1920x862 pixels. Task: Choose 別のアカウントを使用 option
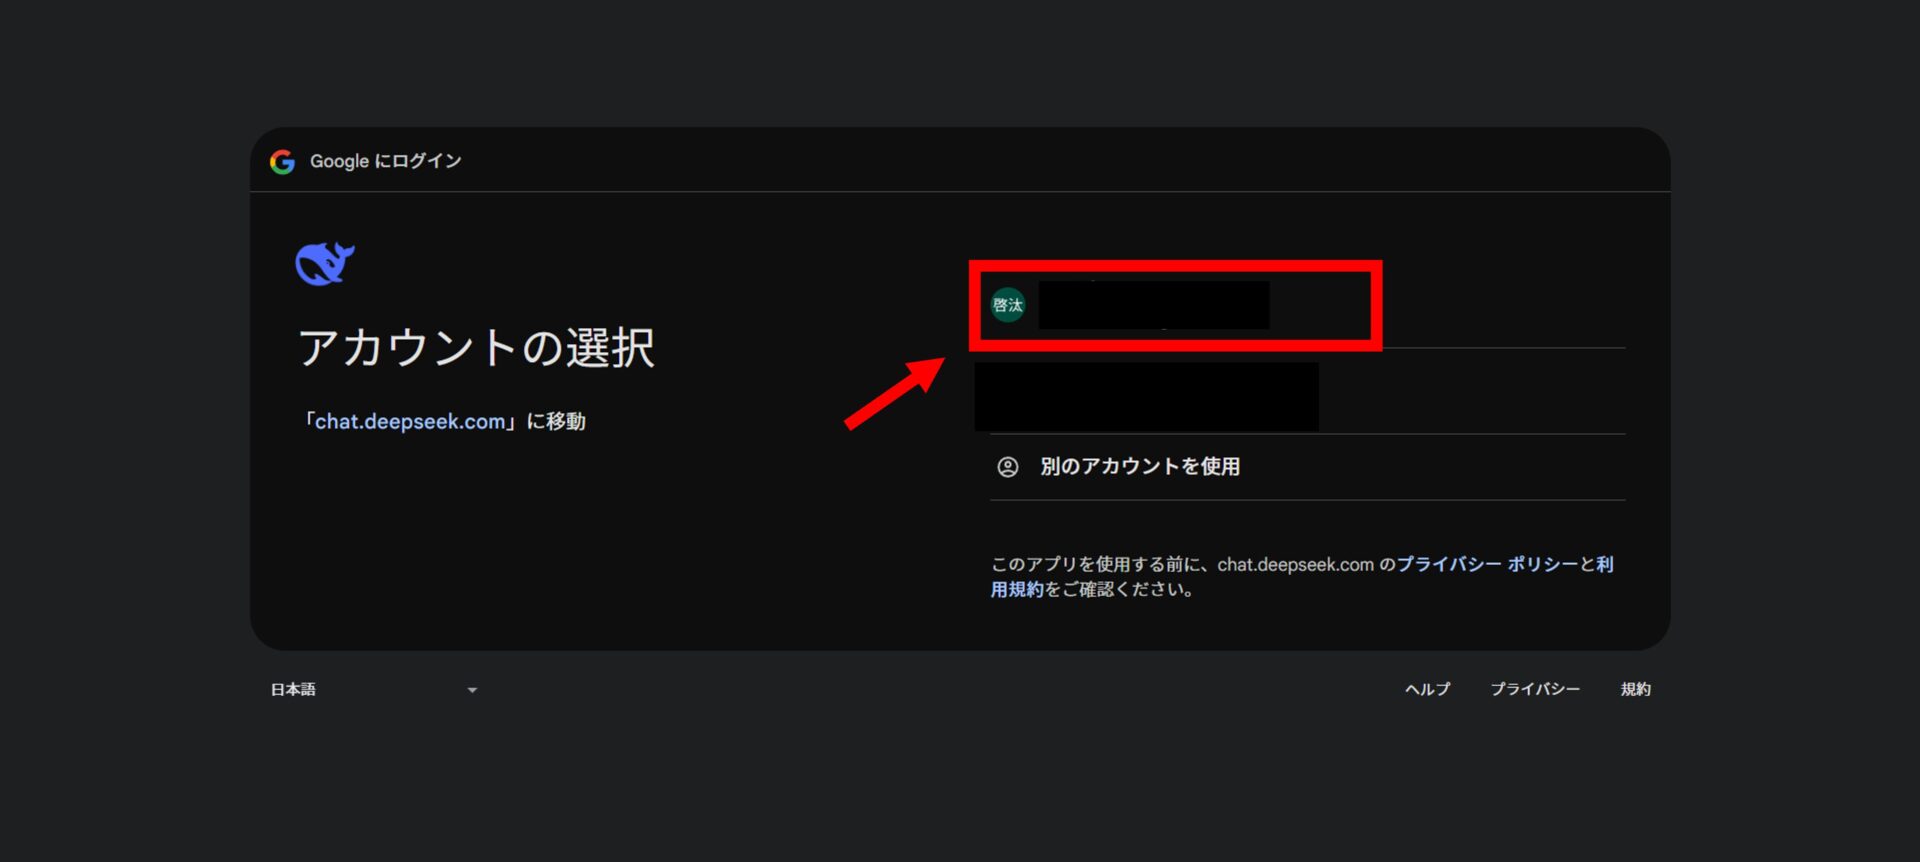pos(1307,467)
